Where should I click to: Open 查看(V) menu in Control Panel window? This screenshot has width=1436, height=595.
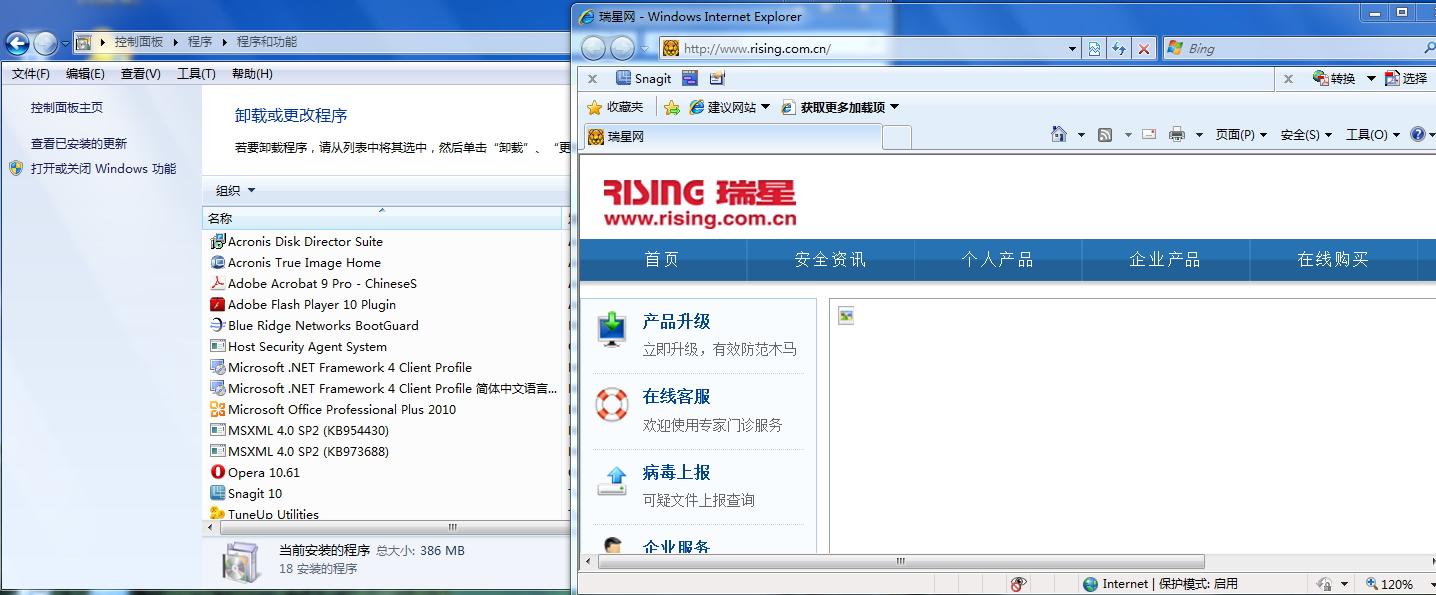(141, 74)
